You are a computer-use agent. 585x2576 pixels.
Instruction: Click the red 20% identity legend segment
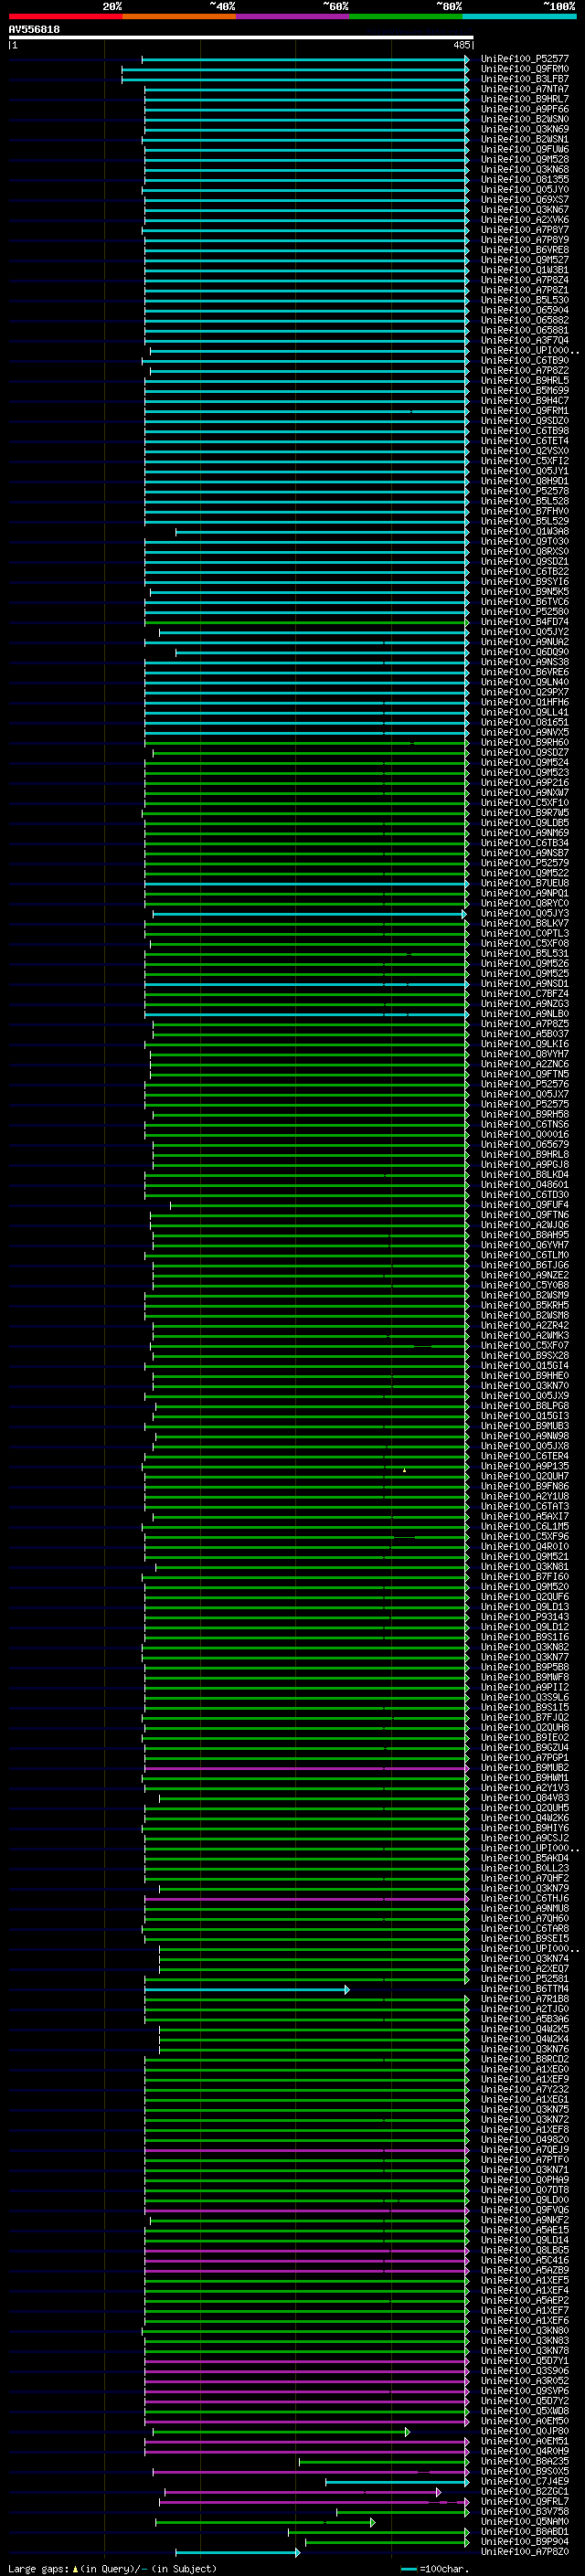[x=65, y=16]
